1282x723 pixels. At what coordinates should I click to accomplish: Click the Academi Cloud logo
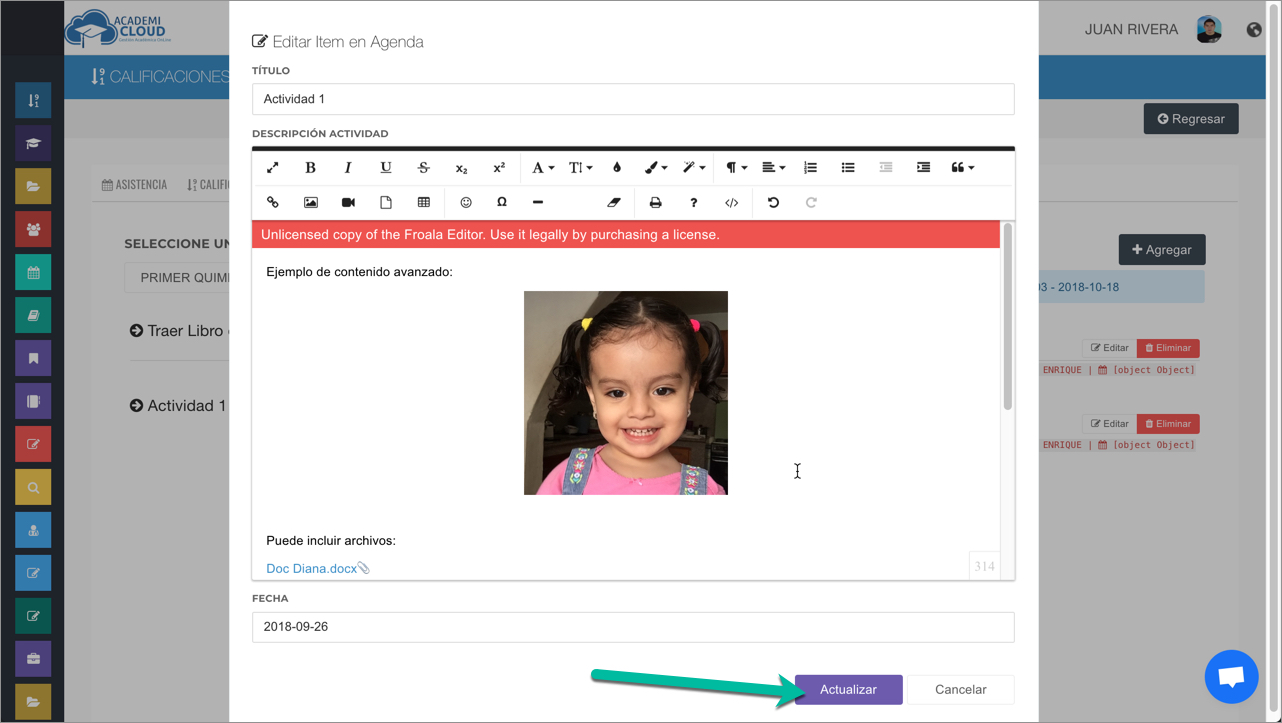click(120, 28)
